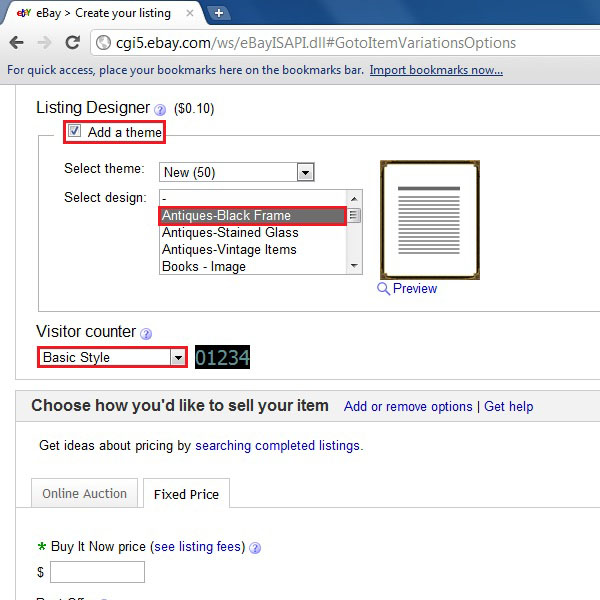Select Antiques-Vintage Items design

pyautogui.click(x=253, y=249)
